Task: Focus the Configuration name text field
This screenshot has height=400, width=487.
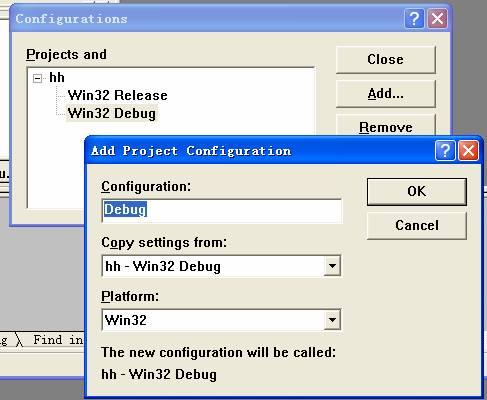Action: coord(222,210)
